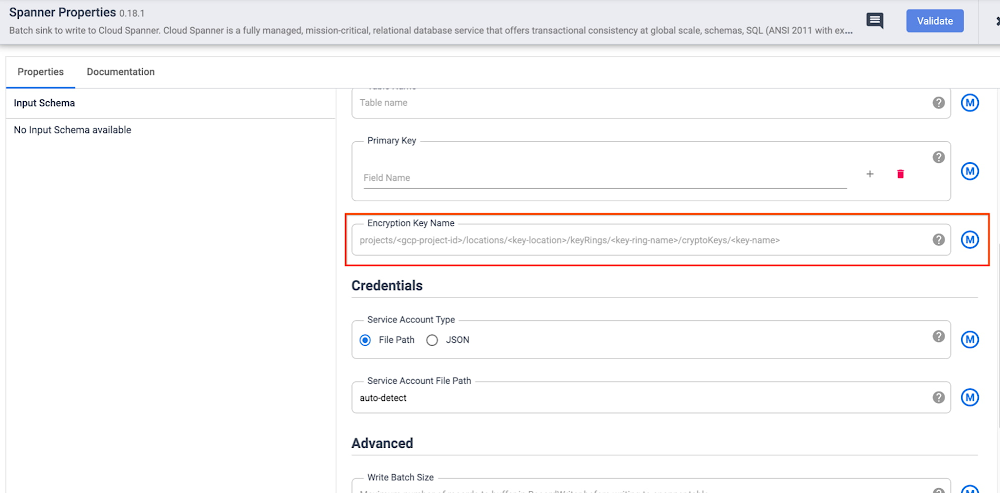Switch to the Documentation tab
Viewport: 1000px width, 493px height.
[x=120, y=72]
